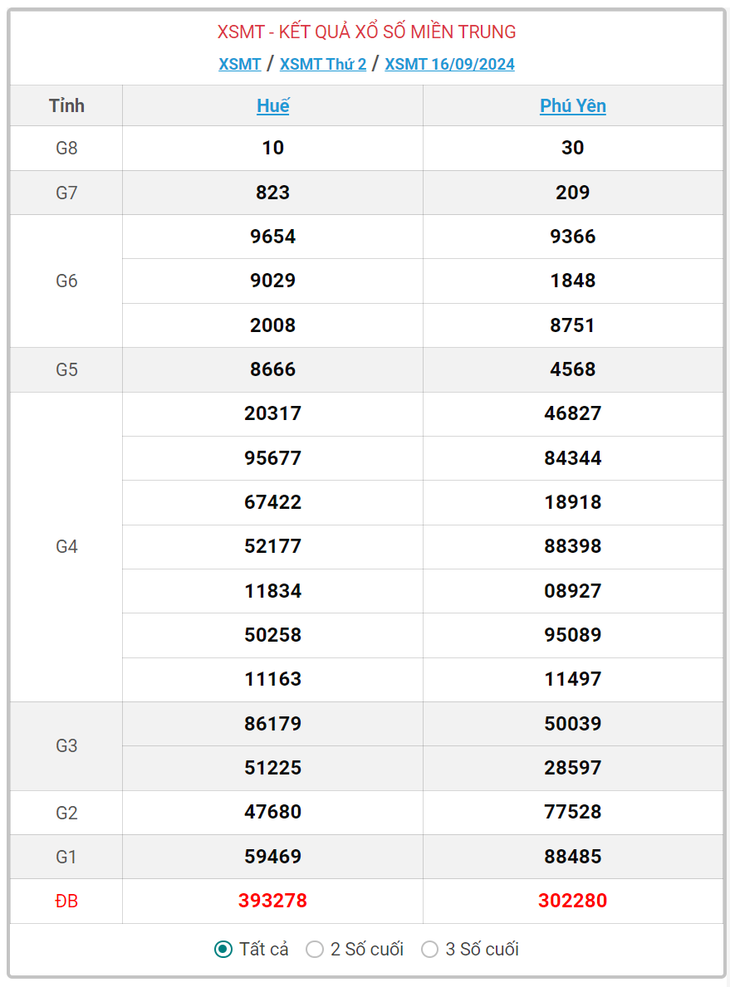Click the Huế G1 number 59469
This screenshot has width=730, height=987.
click(272, 857)
